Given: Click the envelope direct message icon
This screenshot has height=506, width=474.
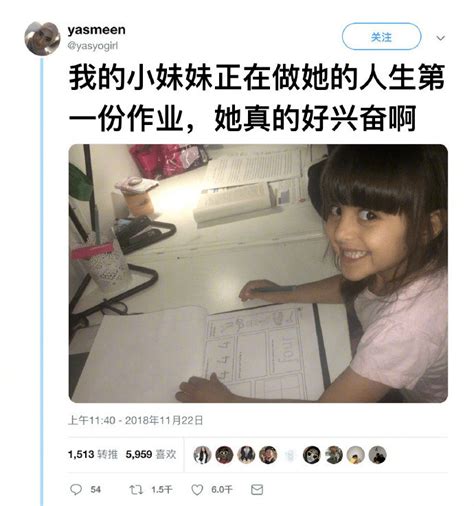Looking at the screenshot, I should point(257,489).
